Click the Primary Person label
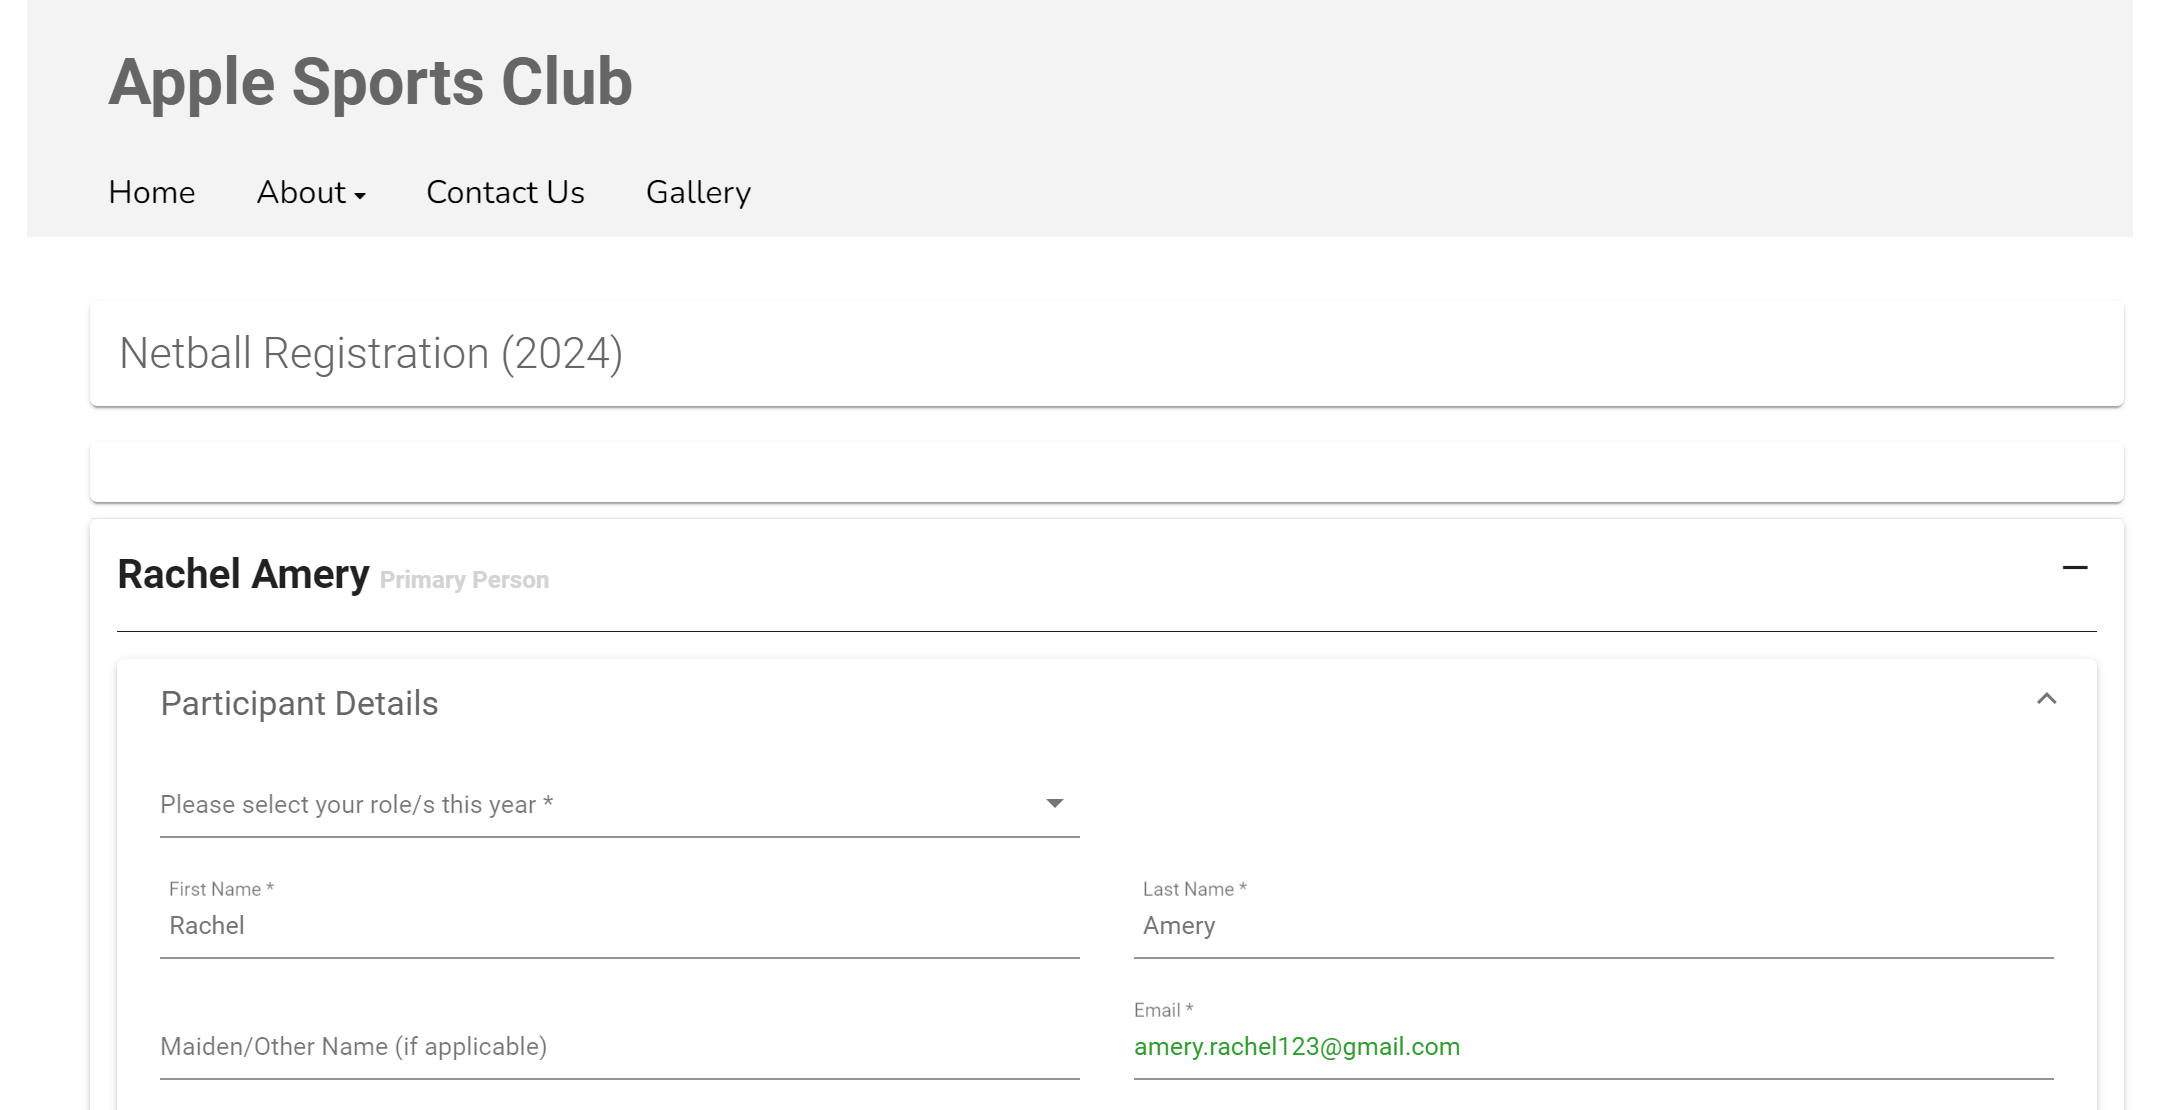Image resolution: width=2178 pixels, height=1110 pixels. (x=464, y=580)
